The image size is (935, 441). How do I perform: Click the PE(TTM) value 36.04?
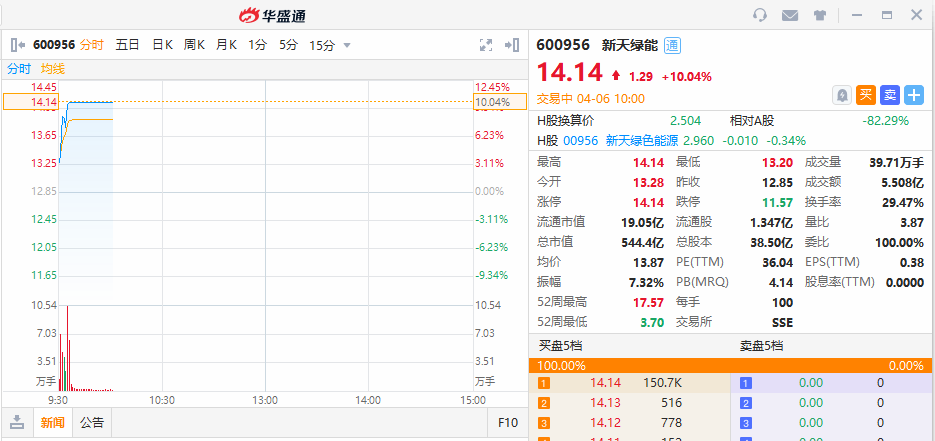[x=778, y=262]
